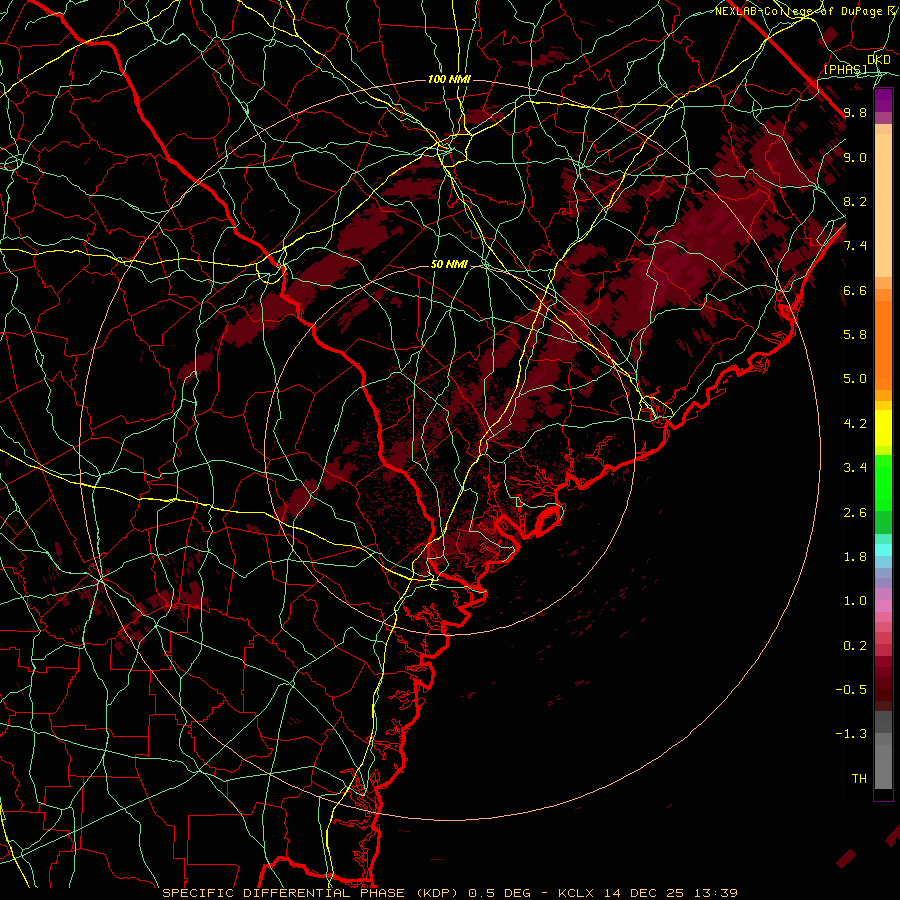Click the purple top segment of the color bar
Screen dimensions: 900x900
pos(883,100)
